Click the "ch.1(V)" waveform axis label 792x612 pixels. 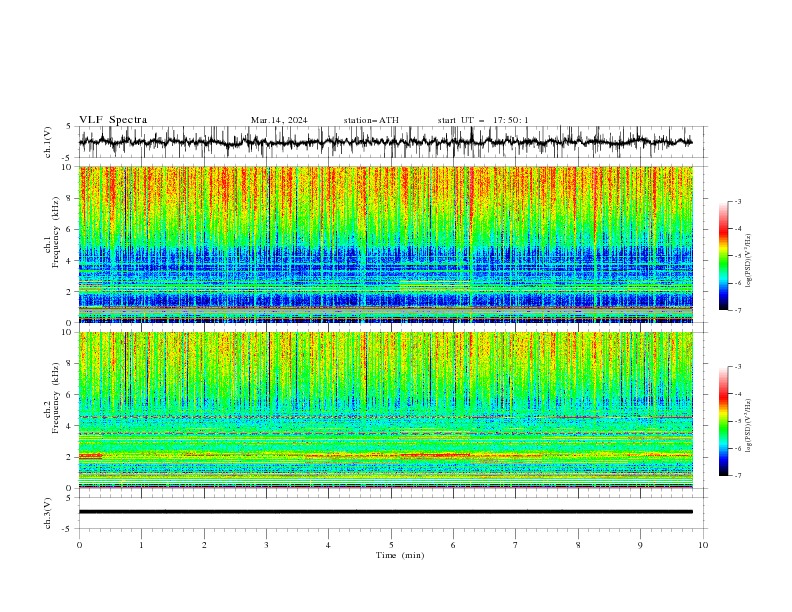(x=48, y=142)
